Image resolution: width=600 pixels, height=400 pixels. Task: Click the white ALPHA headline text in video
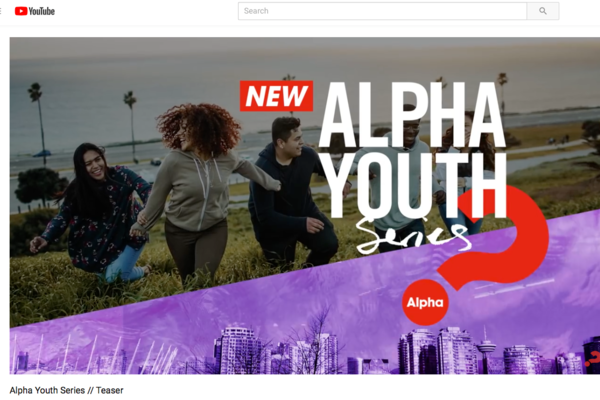[412, 115]
